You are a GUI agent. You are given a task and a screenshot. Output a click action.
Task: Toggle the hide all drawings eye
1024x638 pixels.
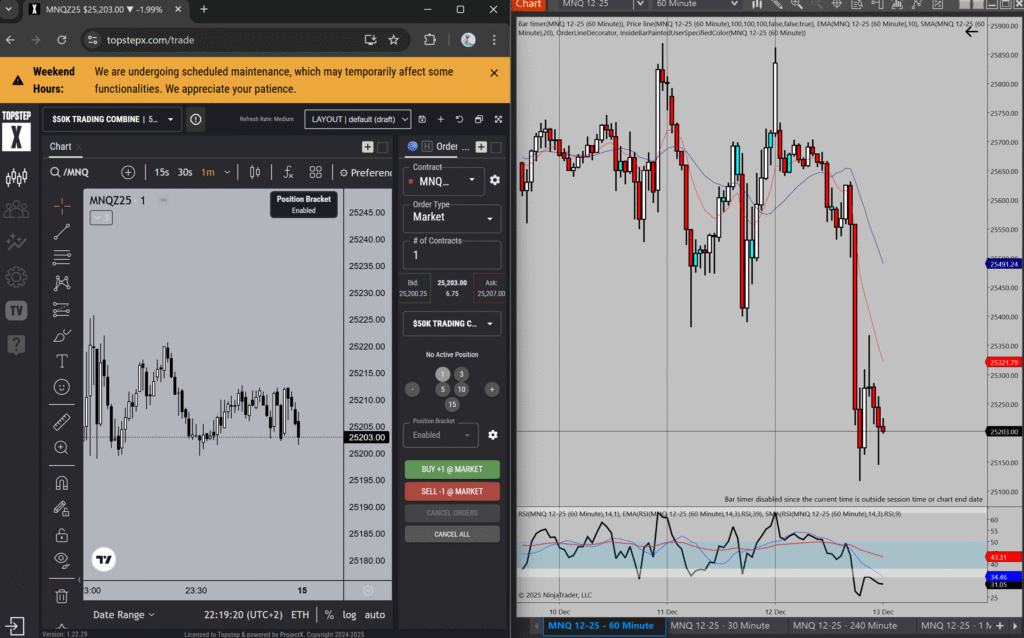point(62,559)
